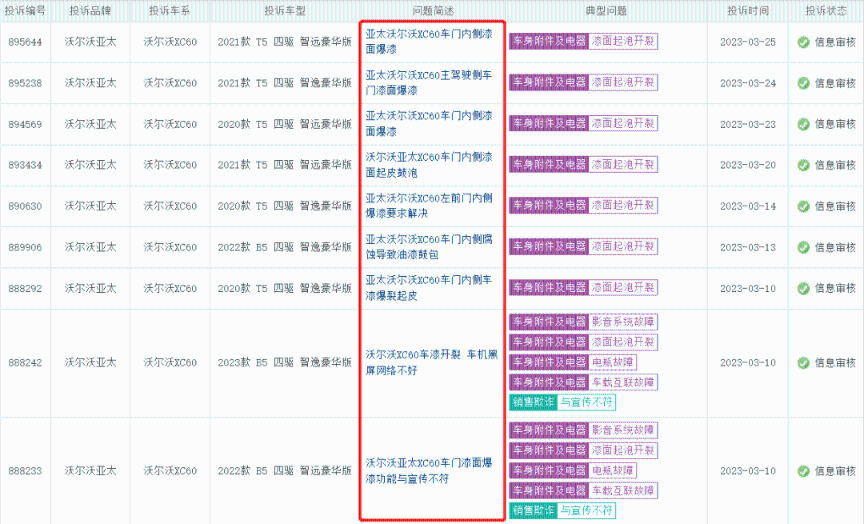Click the 电瓶故障 tag in row 888242
This screenshot has width=864, height=524.
click(x=613, y=362)
